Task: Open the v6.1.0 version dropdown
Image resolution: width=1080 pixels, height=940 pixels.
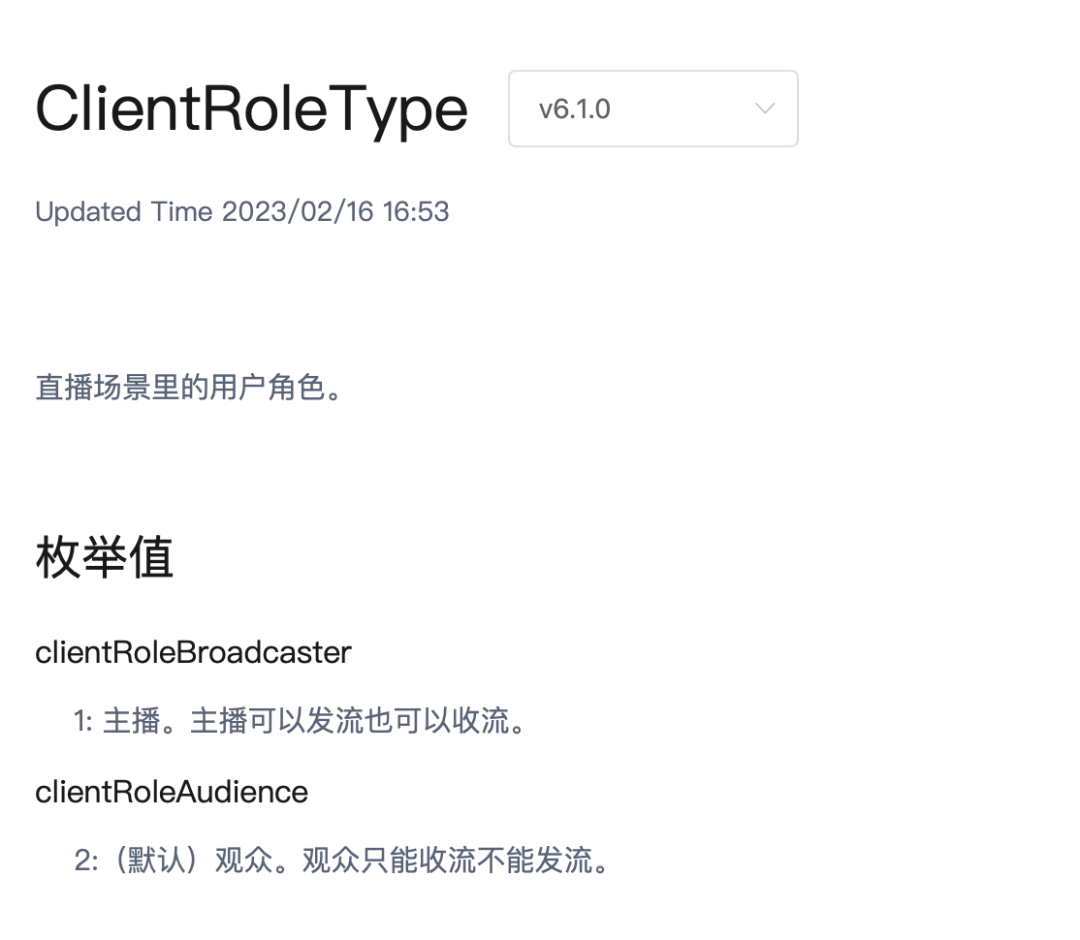Action: pos(653,108)
